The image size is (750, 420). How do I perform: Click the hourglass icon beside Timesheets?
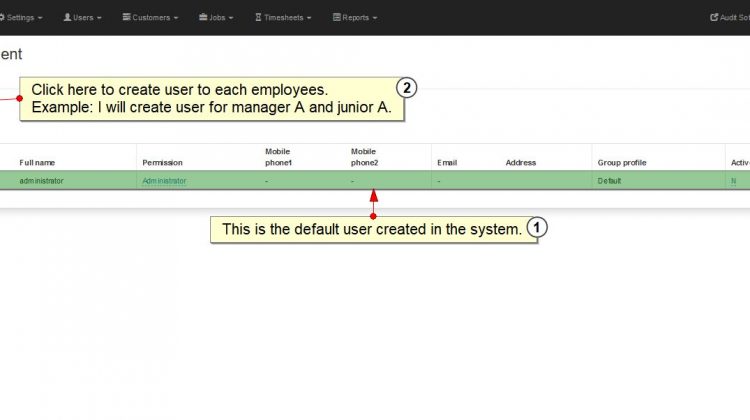tap(258, 17)
